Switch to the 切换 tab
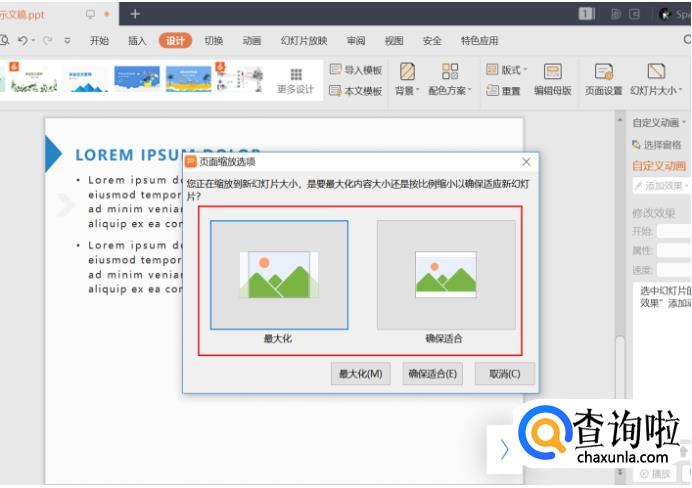Screen dimensions: 692x488 (x=214, y=41)
